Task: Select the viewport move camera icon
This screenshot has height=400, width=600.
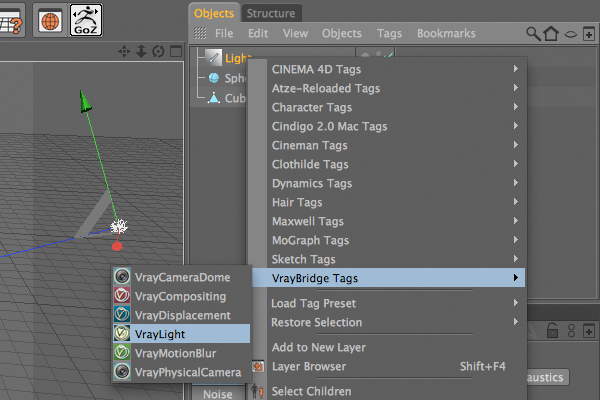Action: coord(124,51)
